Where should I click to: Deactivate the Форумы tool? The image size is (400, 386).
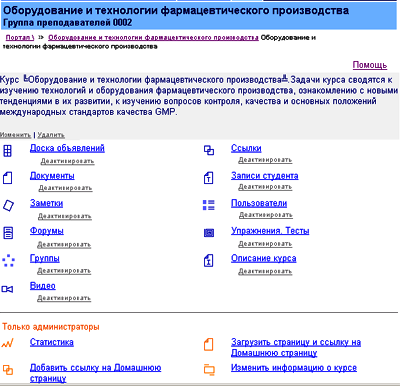[64, 244]
